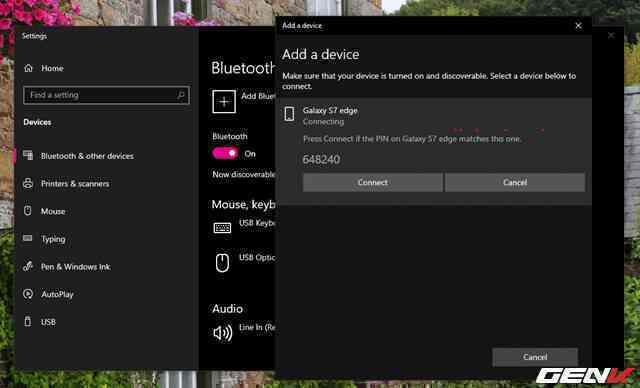This screenshot has width=640, height=388.
Task: Click the Home icon in Settings sidebar
Action: point(28,68)
